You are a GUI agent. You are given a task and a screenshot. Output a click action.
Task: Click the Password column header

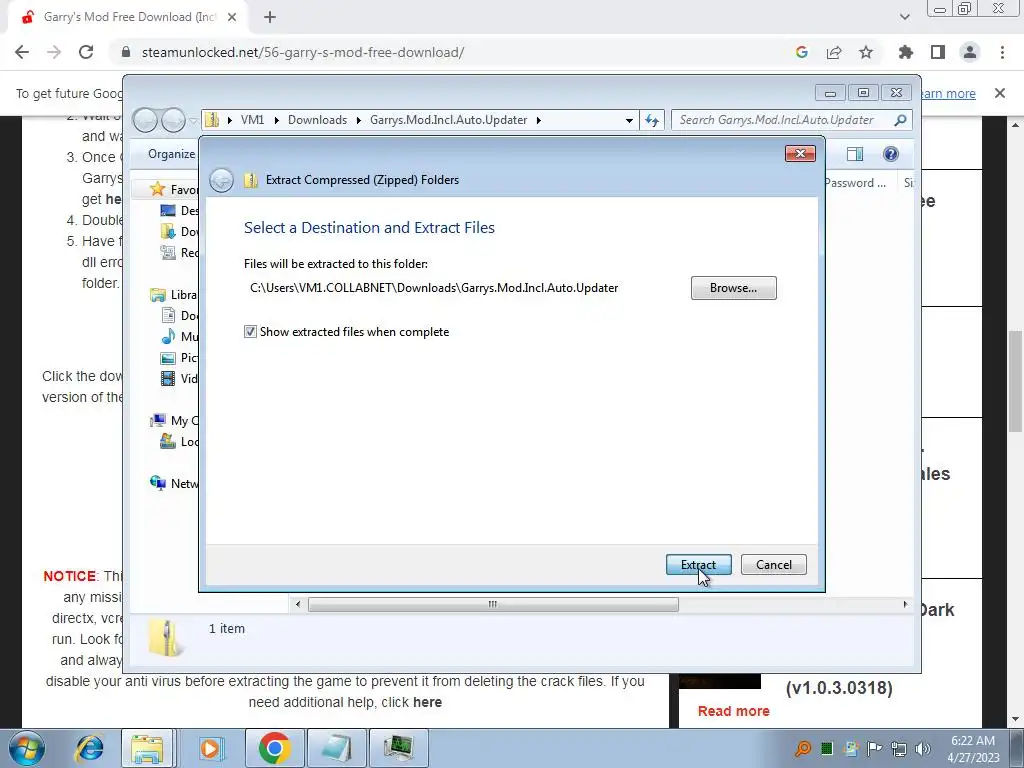(x=855, y=183)
